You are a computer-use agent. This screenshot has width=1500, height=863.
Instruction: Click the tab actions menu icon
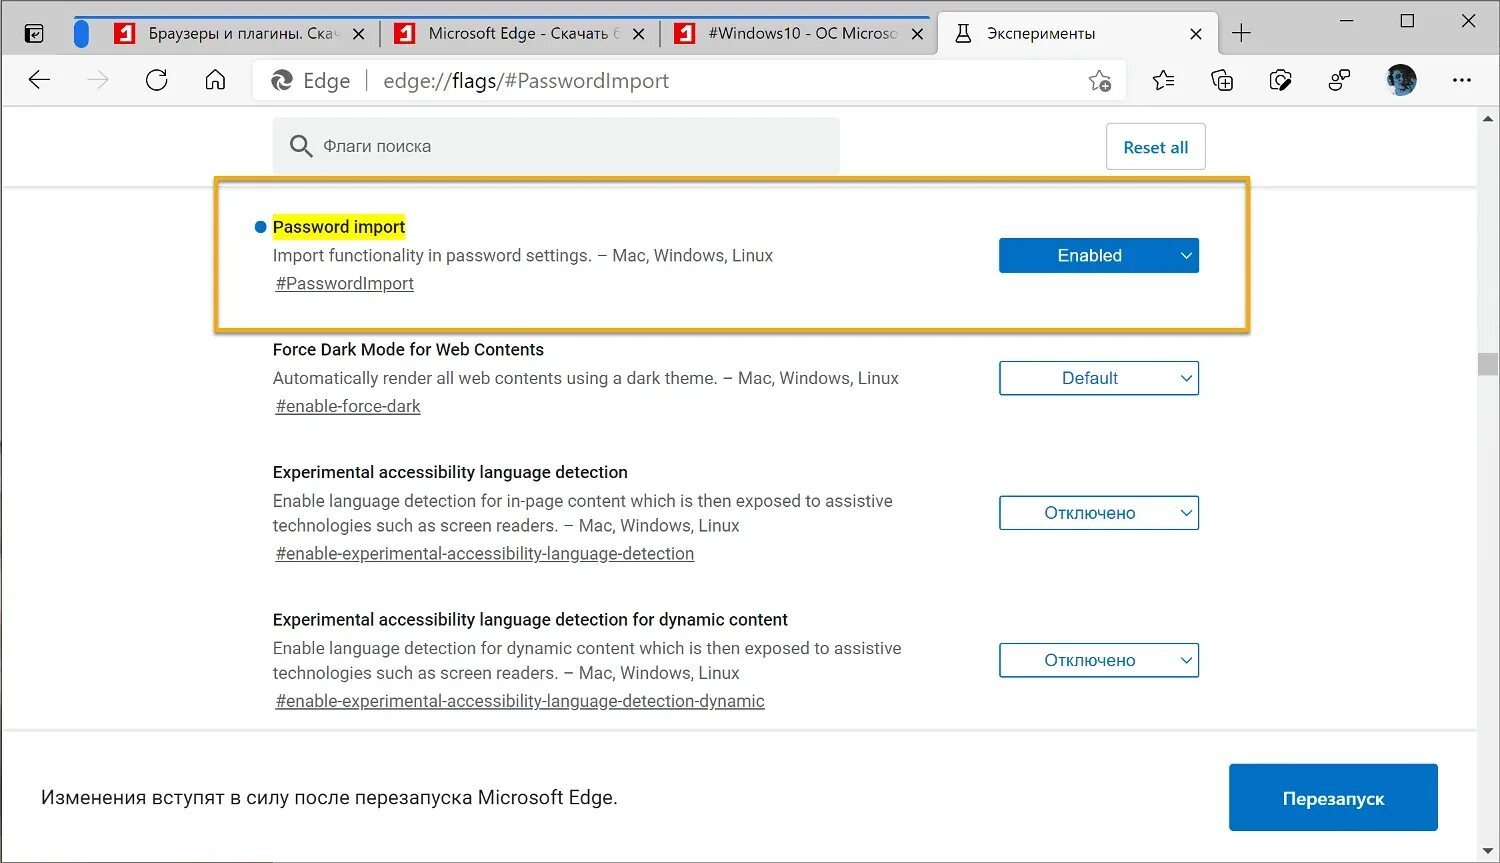point(34,34)
